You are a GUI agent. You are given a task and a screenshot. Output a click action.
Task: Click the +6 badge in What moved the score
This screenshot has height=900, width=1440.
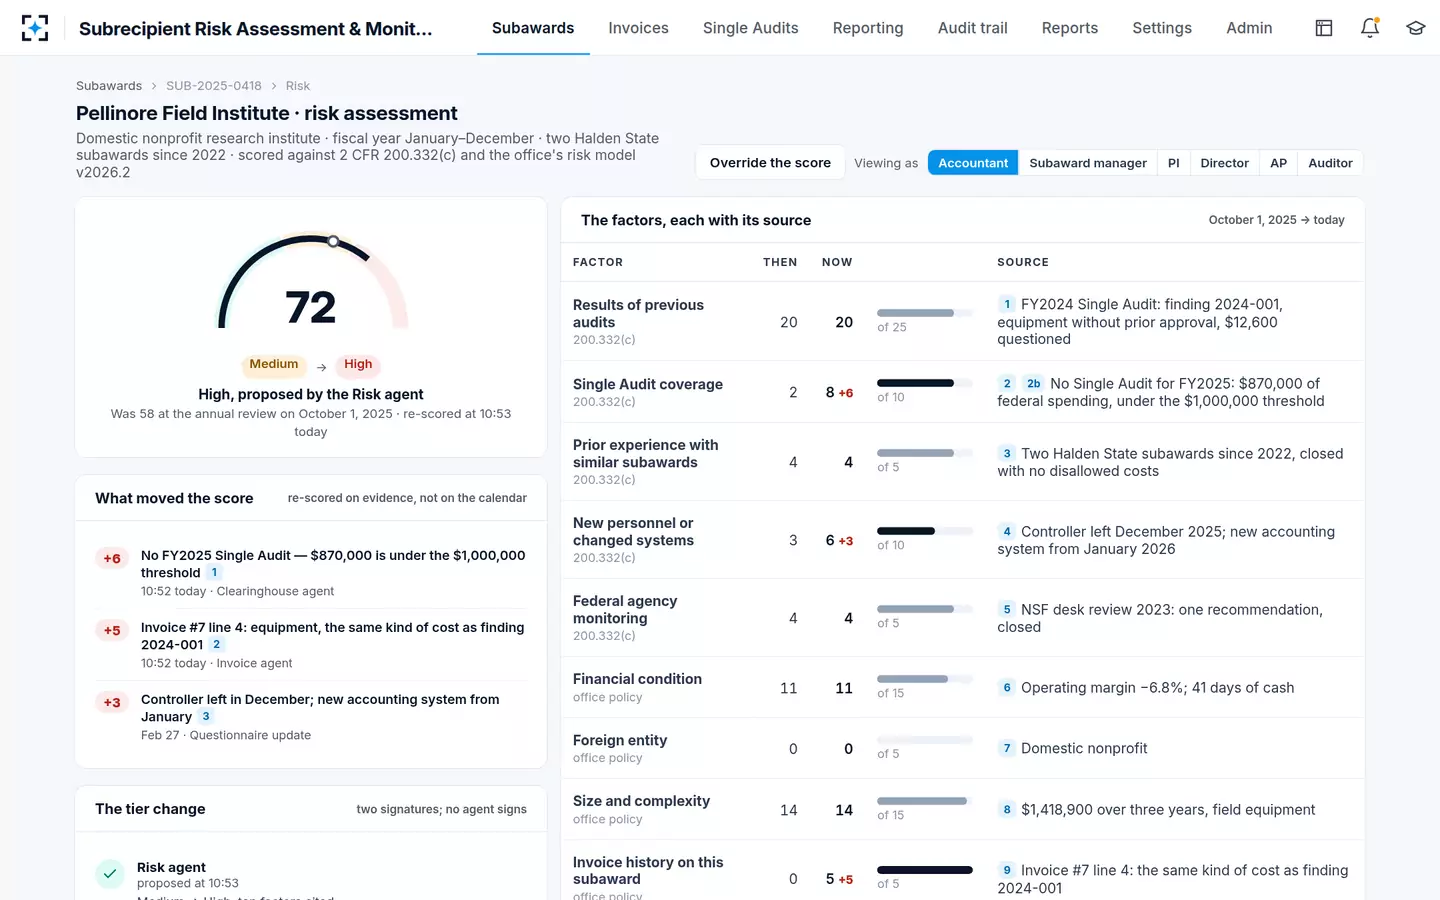(112, 559)
